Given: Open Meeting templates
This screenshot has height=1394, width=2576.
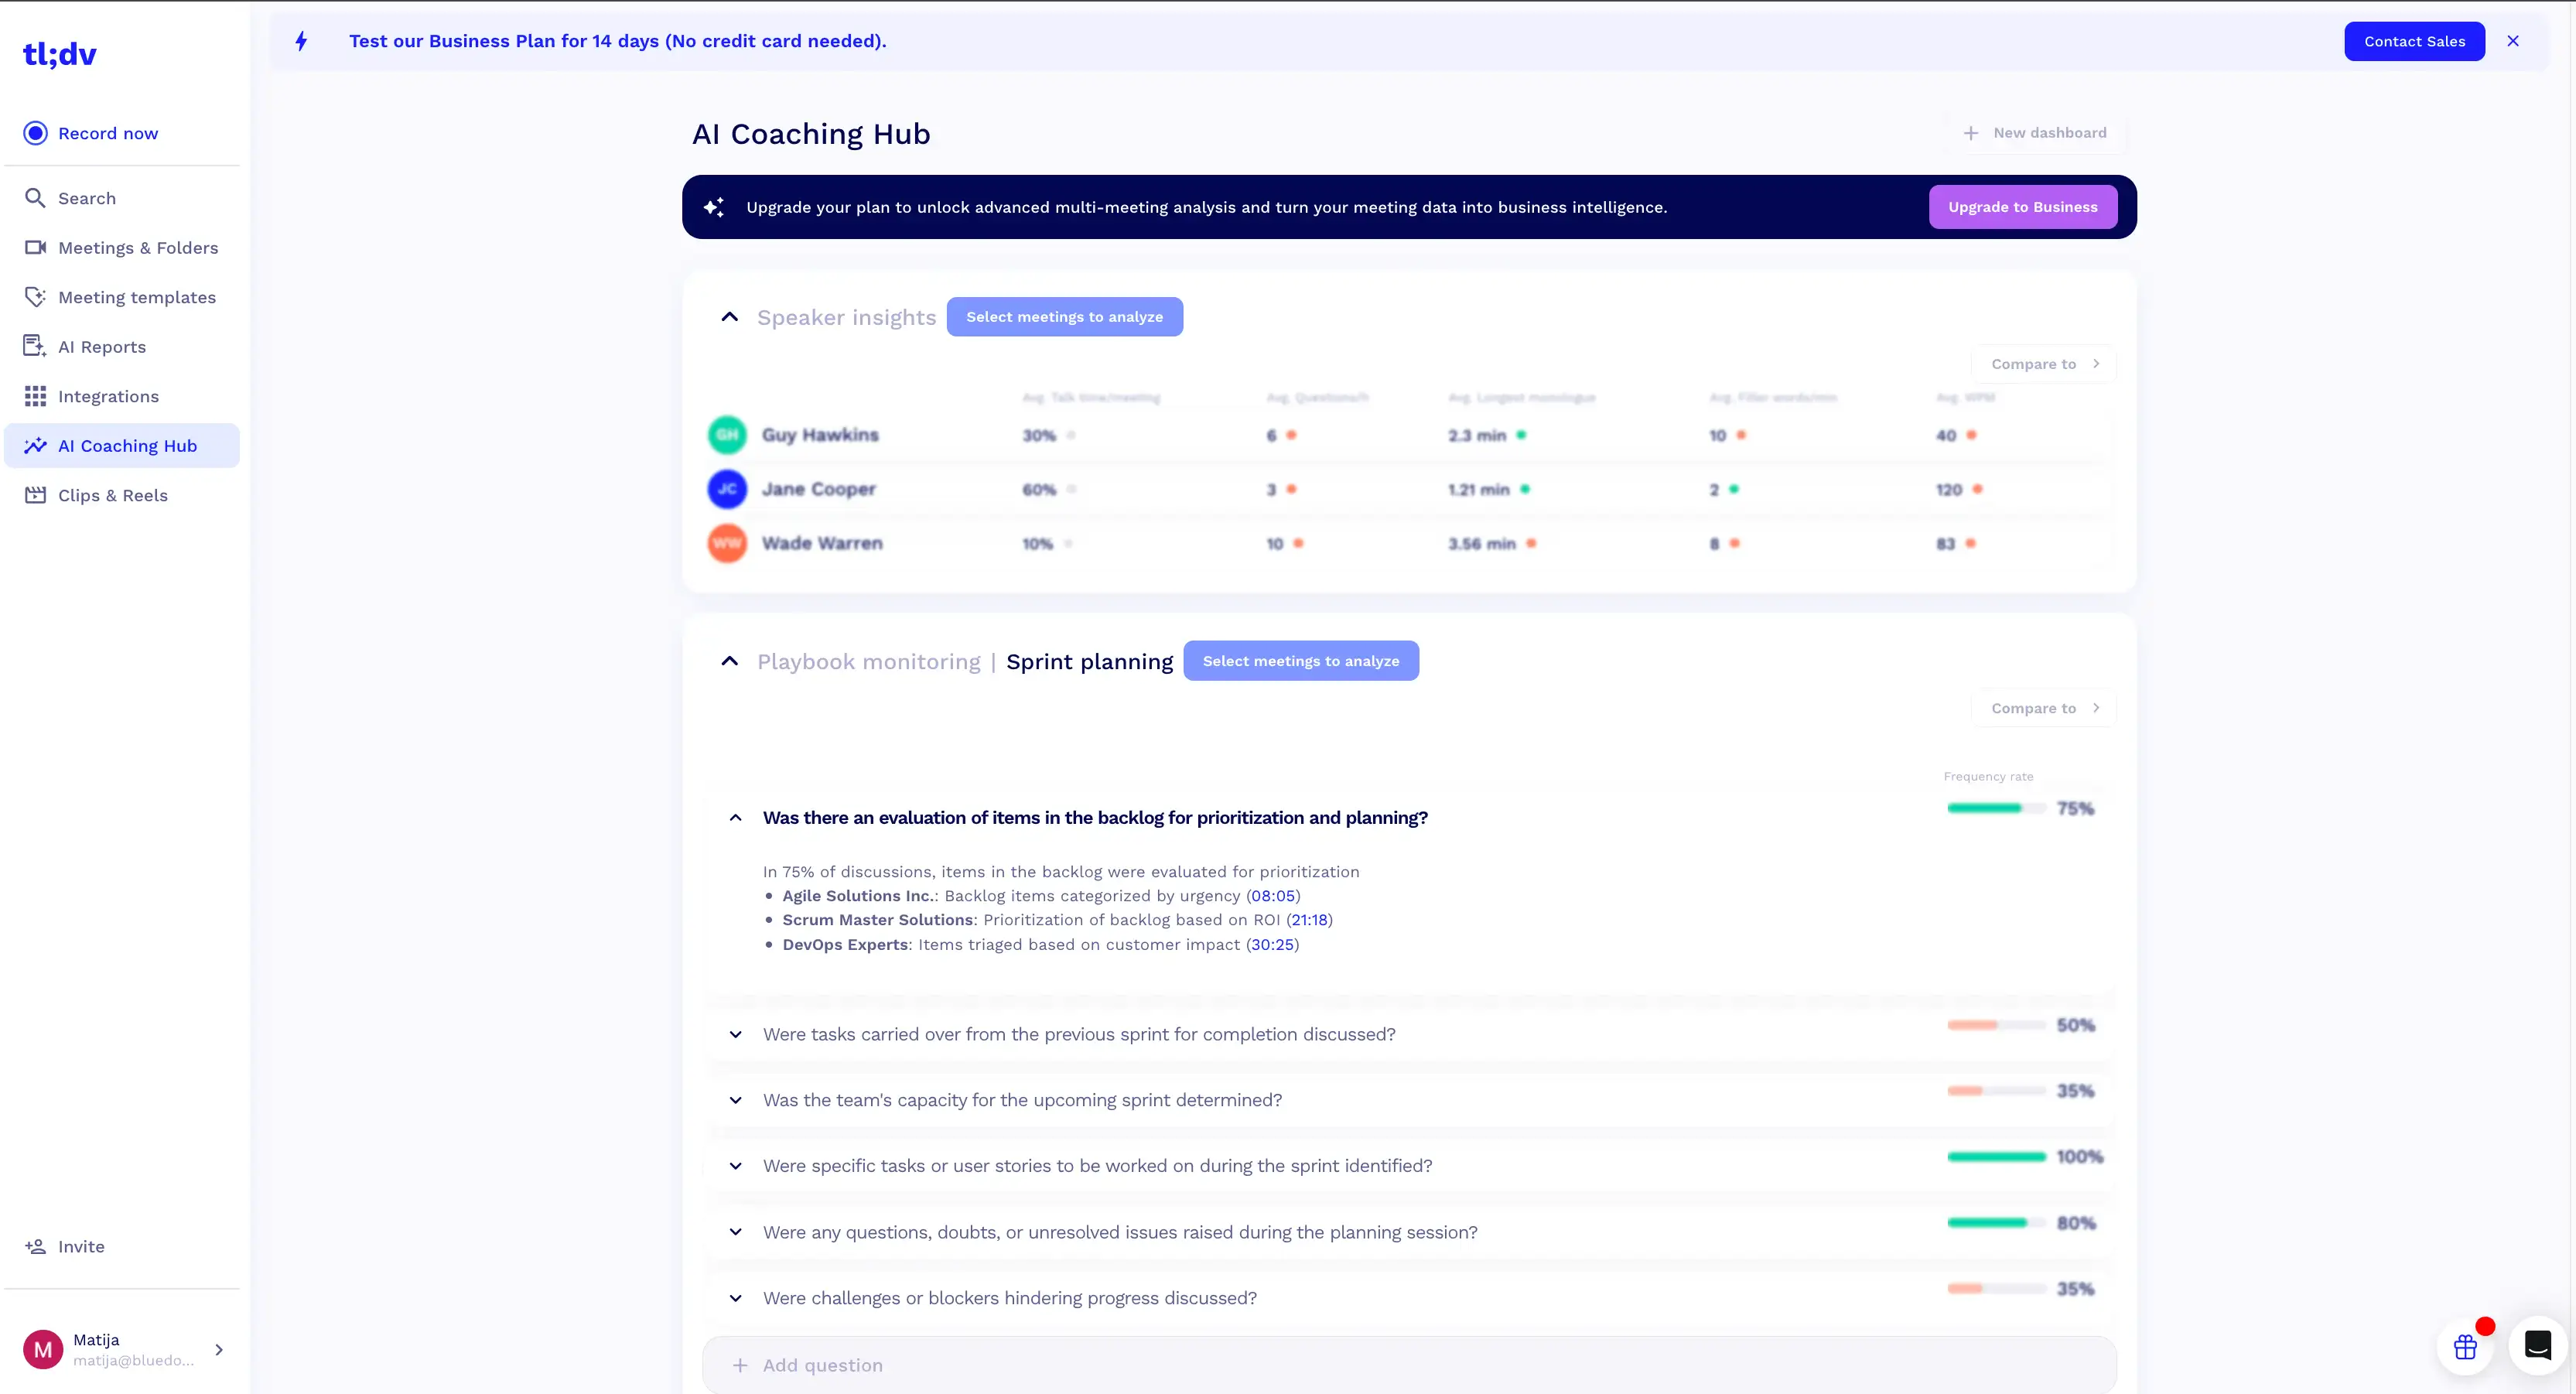Looking at the screenshot, I should (x=137, y=296).
